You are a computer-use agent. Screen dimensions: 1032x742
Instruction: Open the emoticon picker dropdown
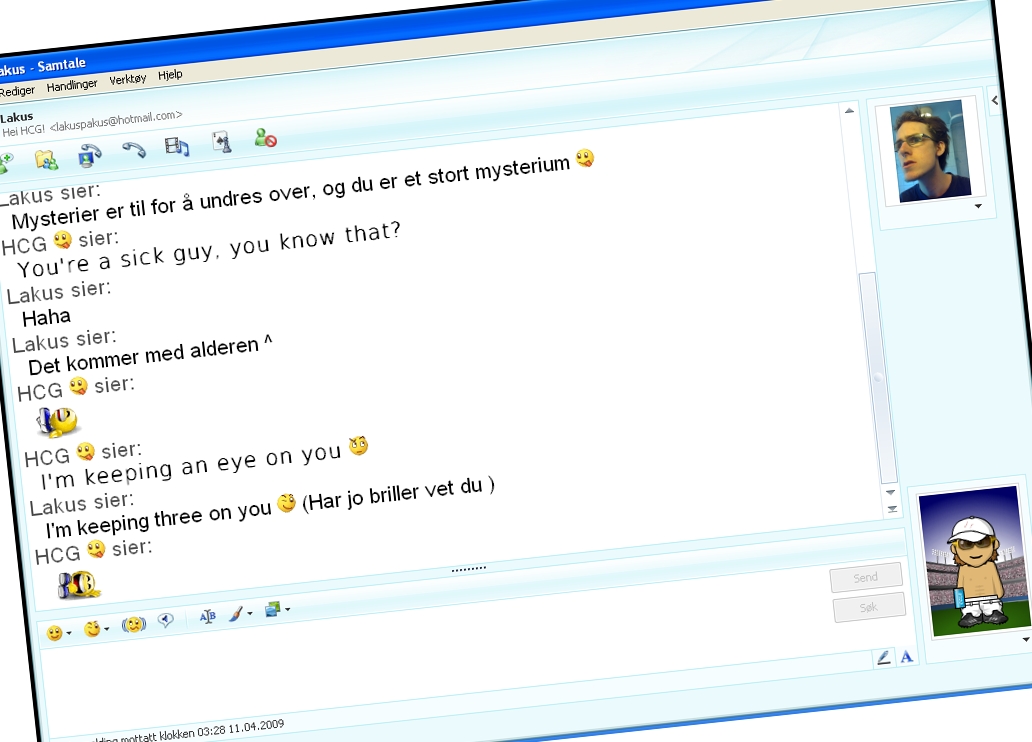click(59, 633)
